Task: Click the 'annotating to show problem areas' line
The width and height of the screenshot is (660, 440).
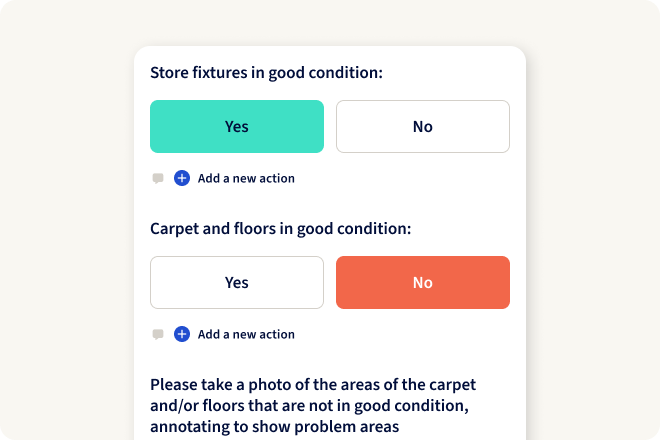Action: pos(275,427)
